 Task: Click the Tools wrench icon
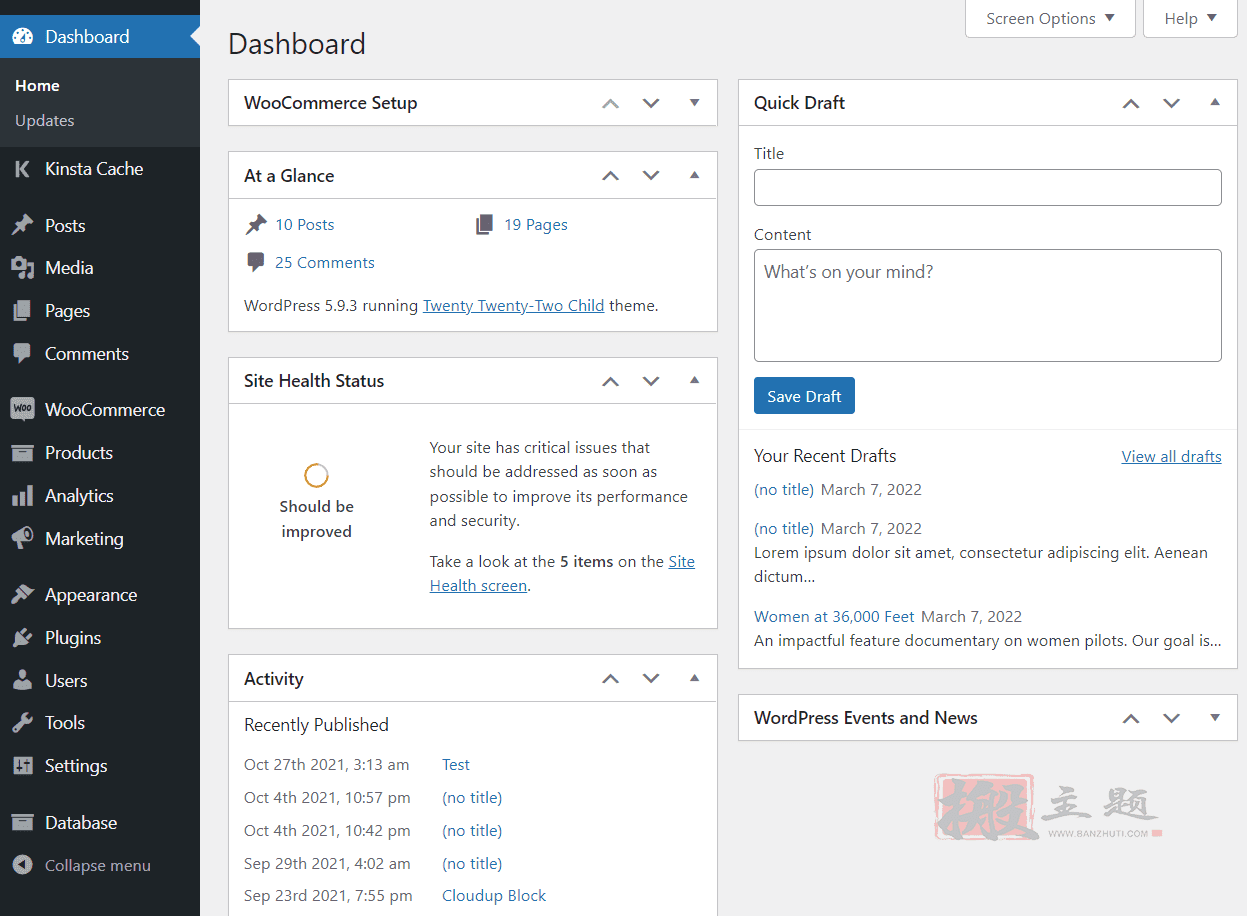(x=22, y=723)
